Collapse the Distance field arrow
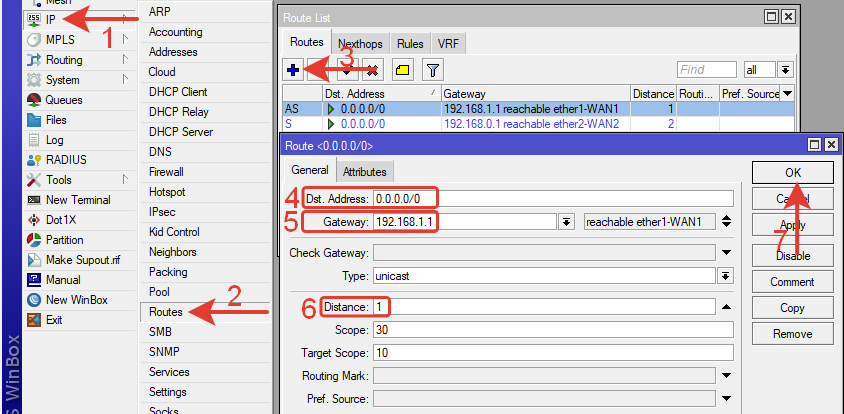The height and width of the screenshot is (414, 844). (x=726, y=307)
